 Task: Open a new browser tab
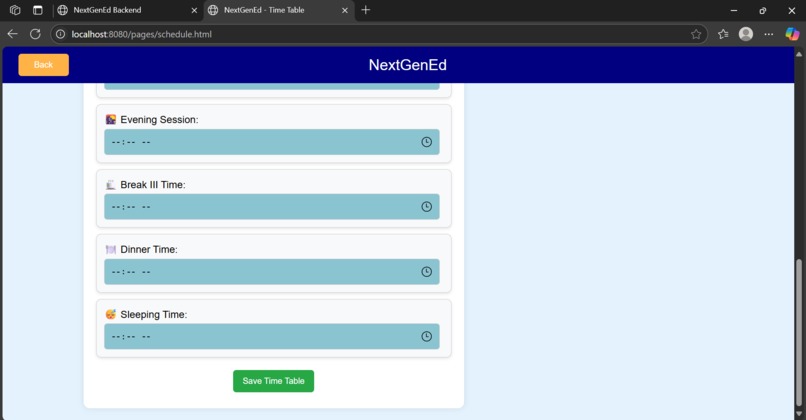365,10
